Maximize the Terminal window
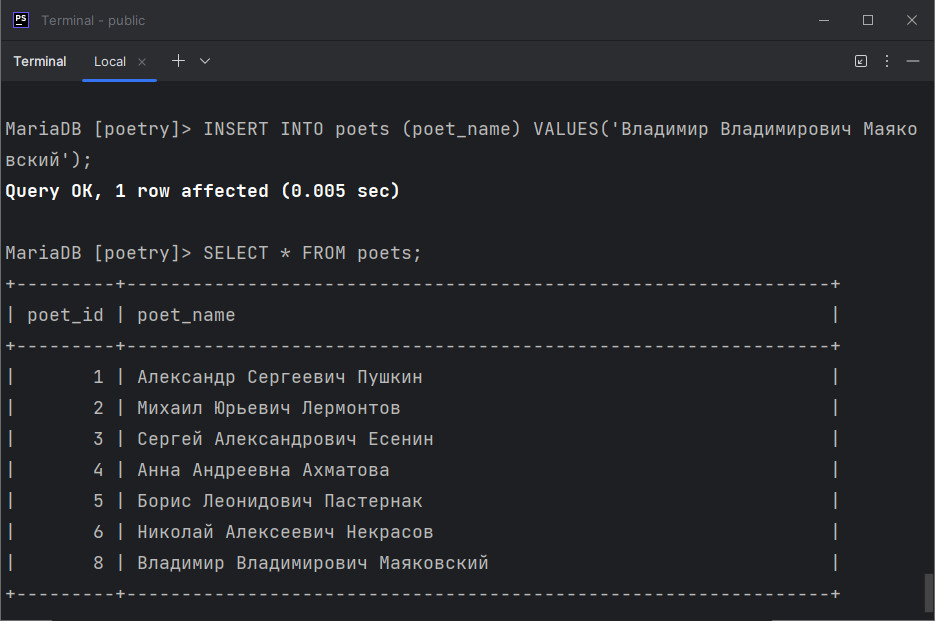The width and height of the screenshot is (935, 621). click(868, 20)
